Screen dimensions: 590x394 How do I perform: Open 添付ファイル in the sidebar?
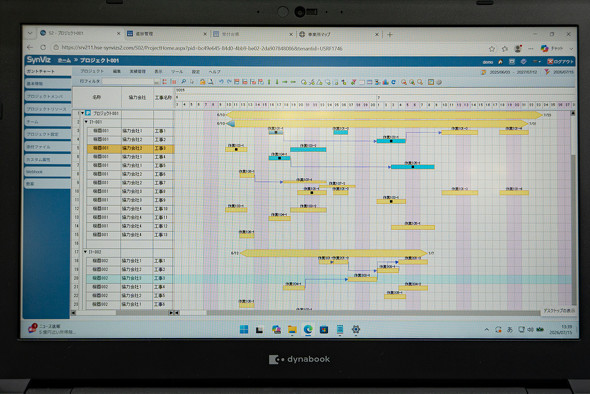(x=47, y=147)
